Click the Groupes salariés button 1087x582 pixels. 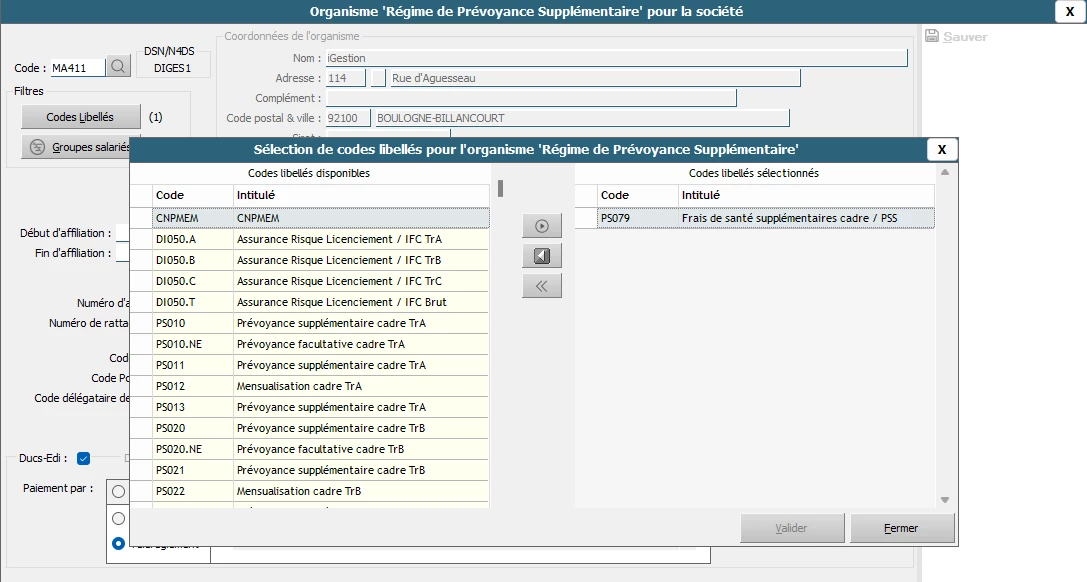coord(76,147)
